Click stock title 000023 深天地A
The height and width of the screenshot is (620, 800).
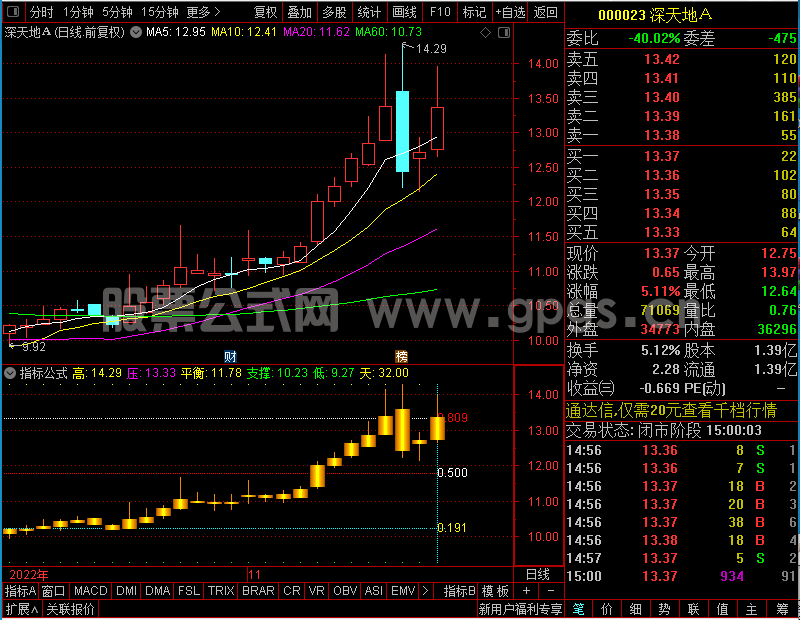pos(655,15)
